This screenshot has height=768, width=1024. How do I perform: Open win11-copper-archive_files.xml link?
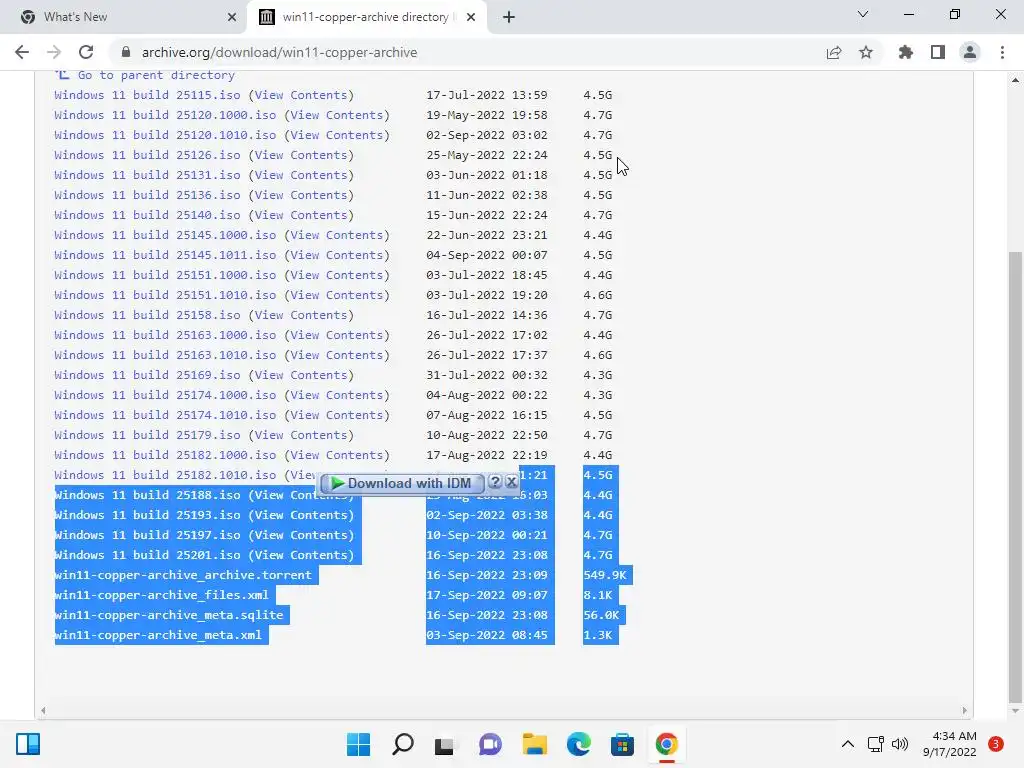tap(161, 596)
